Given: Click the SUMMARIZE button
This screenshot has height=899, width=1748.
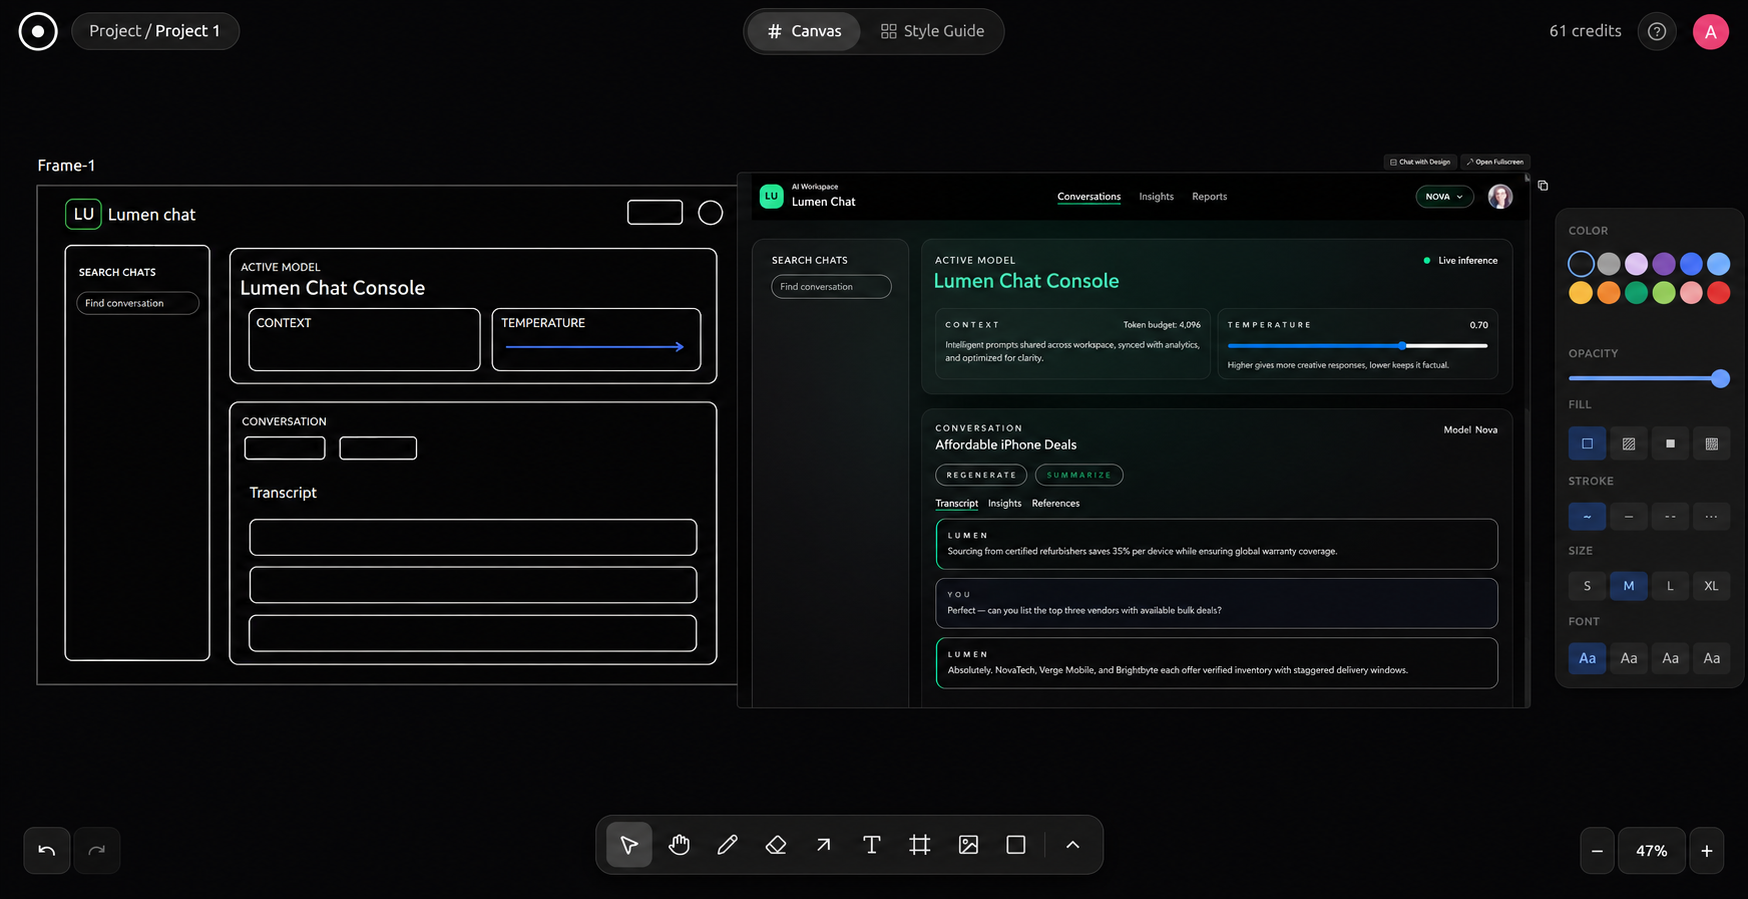Looking at the screenshot, I should pos(1079,475).
